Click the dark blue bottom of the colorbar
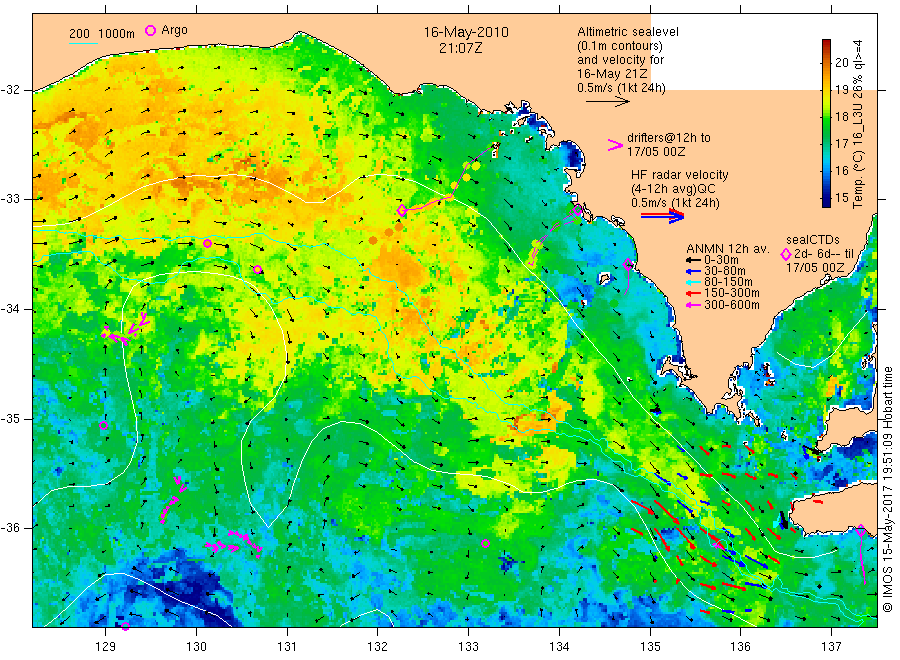Image resolution: width=900 pixels, height=660 pixels. coord(826,200)
